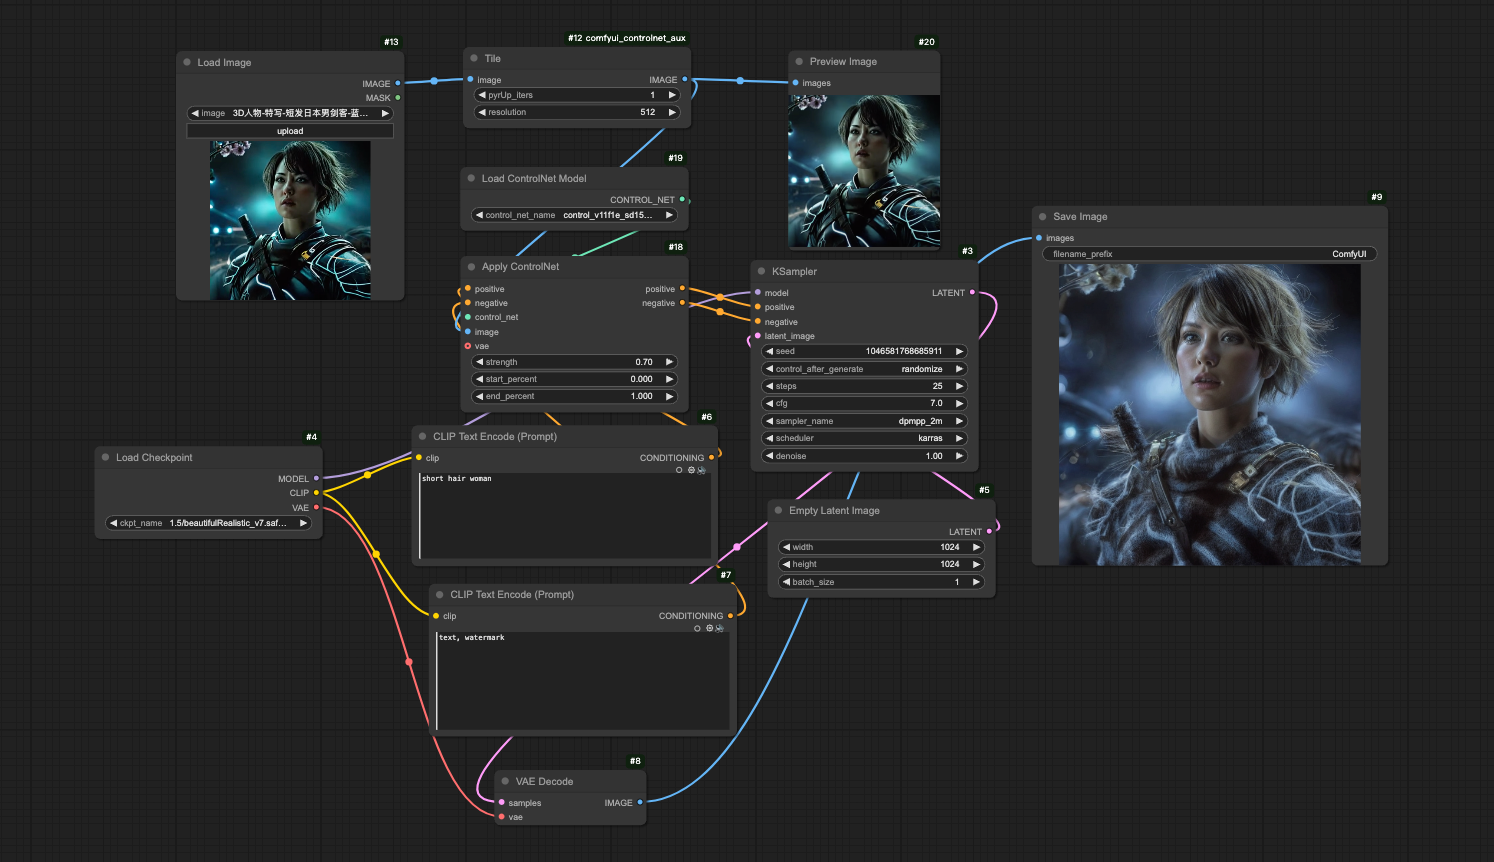Click the VAE Decode IMAGE output port

point(640,802)
